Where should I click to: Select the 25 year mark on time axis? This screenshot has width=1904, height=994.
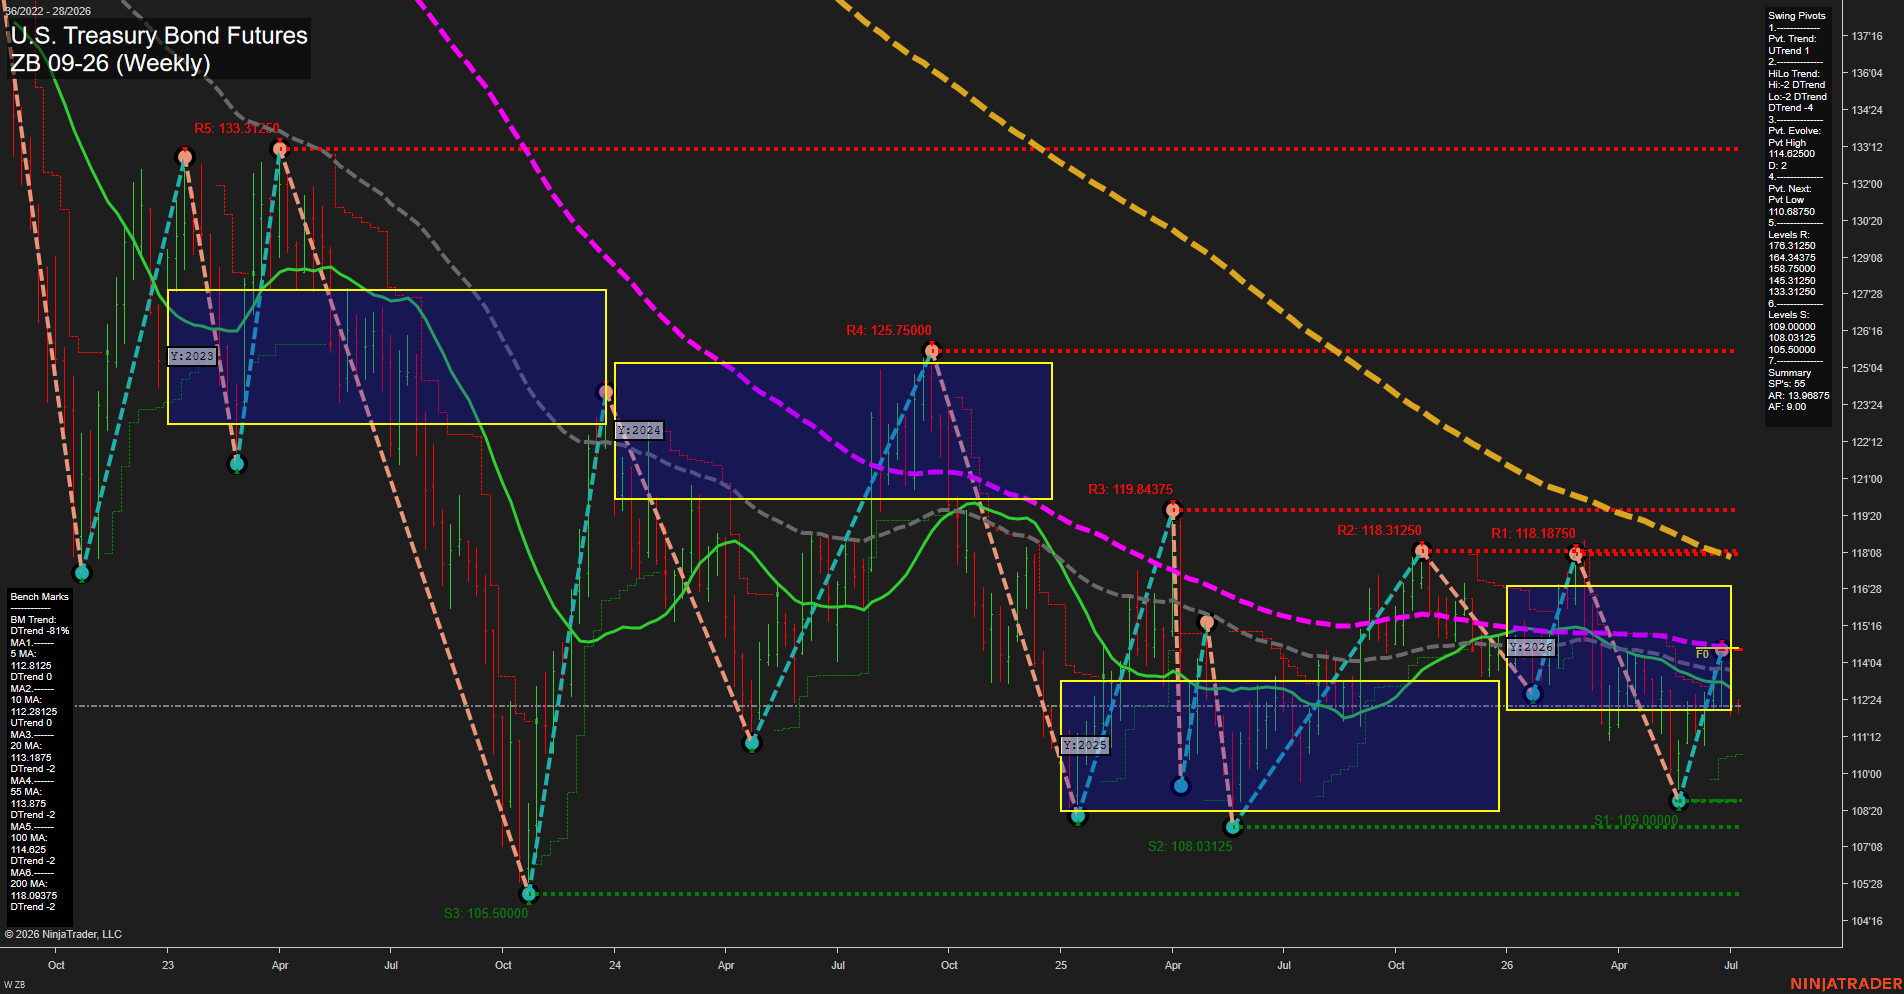tap(1061, 965)
